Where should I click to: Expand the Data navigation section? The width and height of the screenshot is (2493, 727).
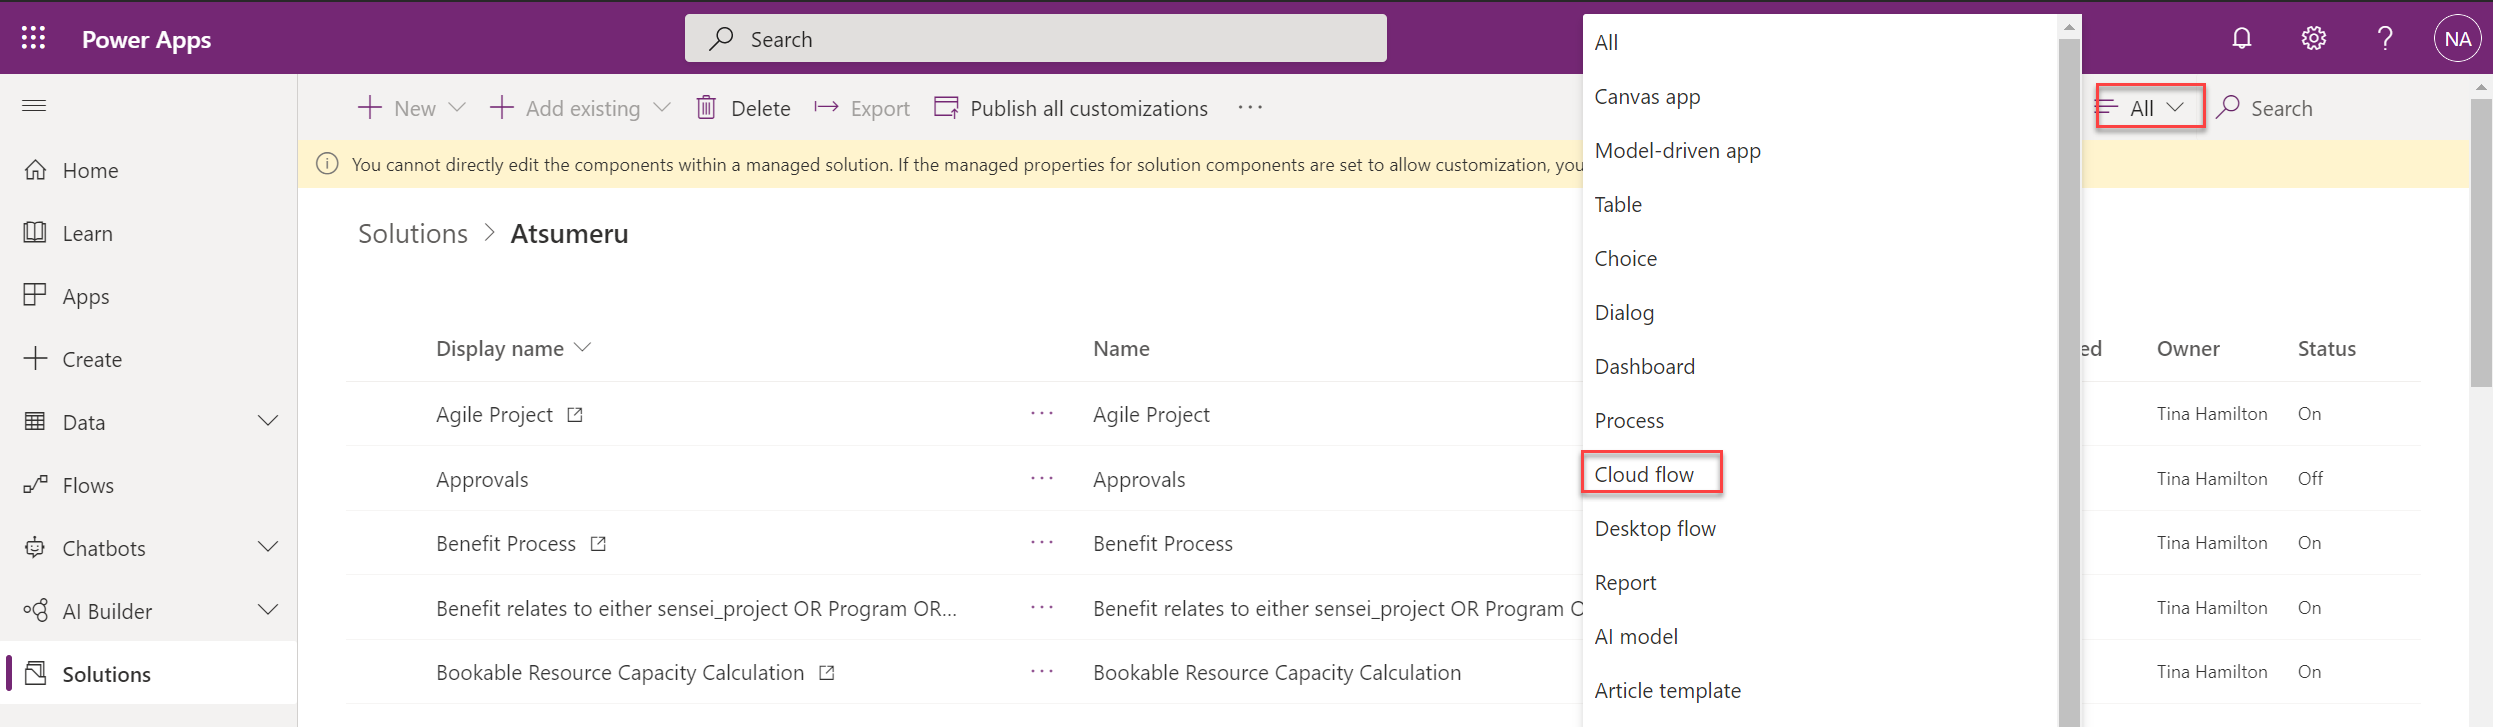(x=268, y=421)
